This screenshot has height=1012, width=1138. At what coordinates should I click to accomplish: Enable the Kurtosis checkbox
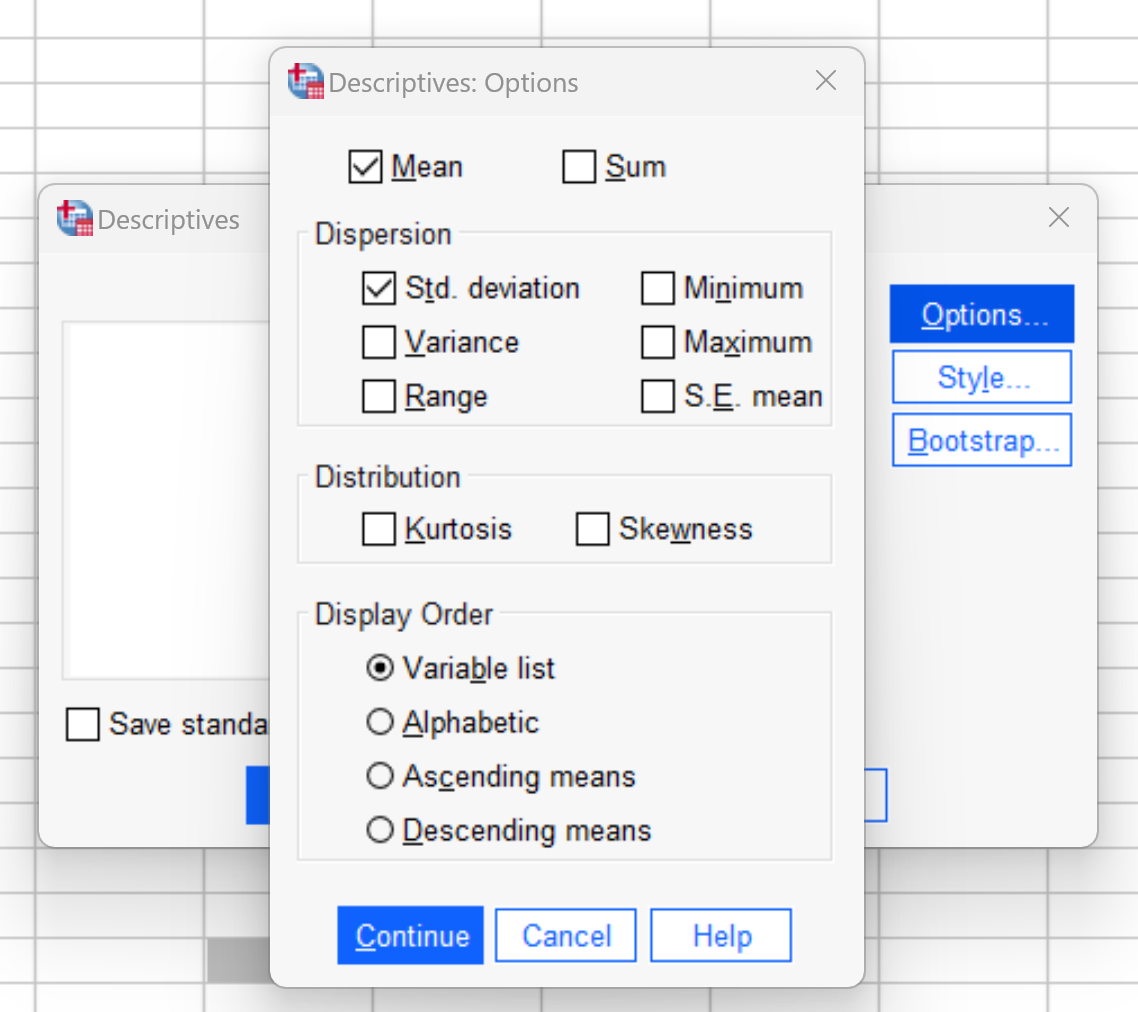coord(378,529)
